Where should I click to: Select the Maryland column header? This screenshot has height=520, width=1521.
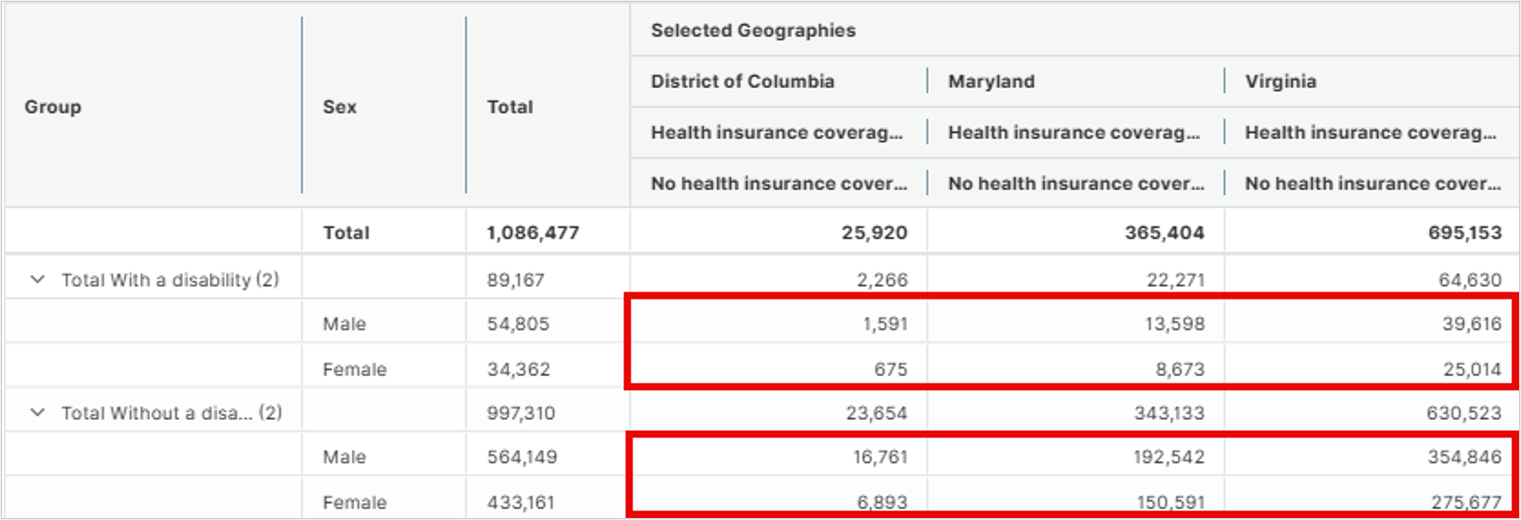click(x=991, y=81)
